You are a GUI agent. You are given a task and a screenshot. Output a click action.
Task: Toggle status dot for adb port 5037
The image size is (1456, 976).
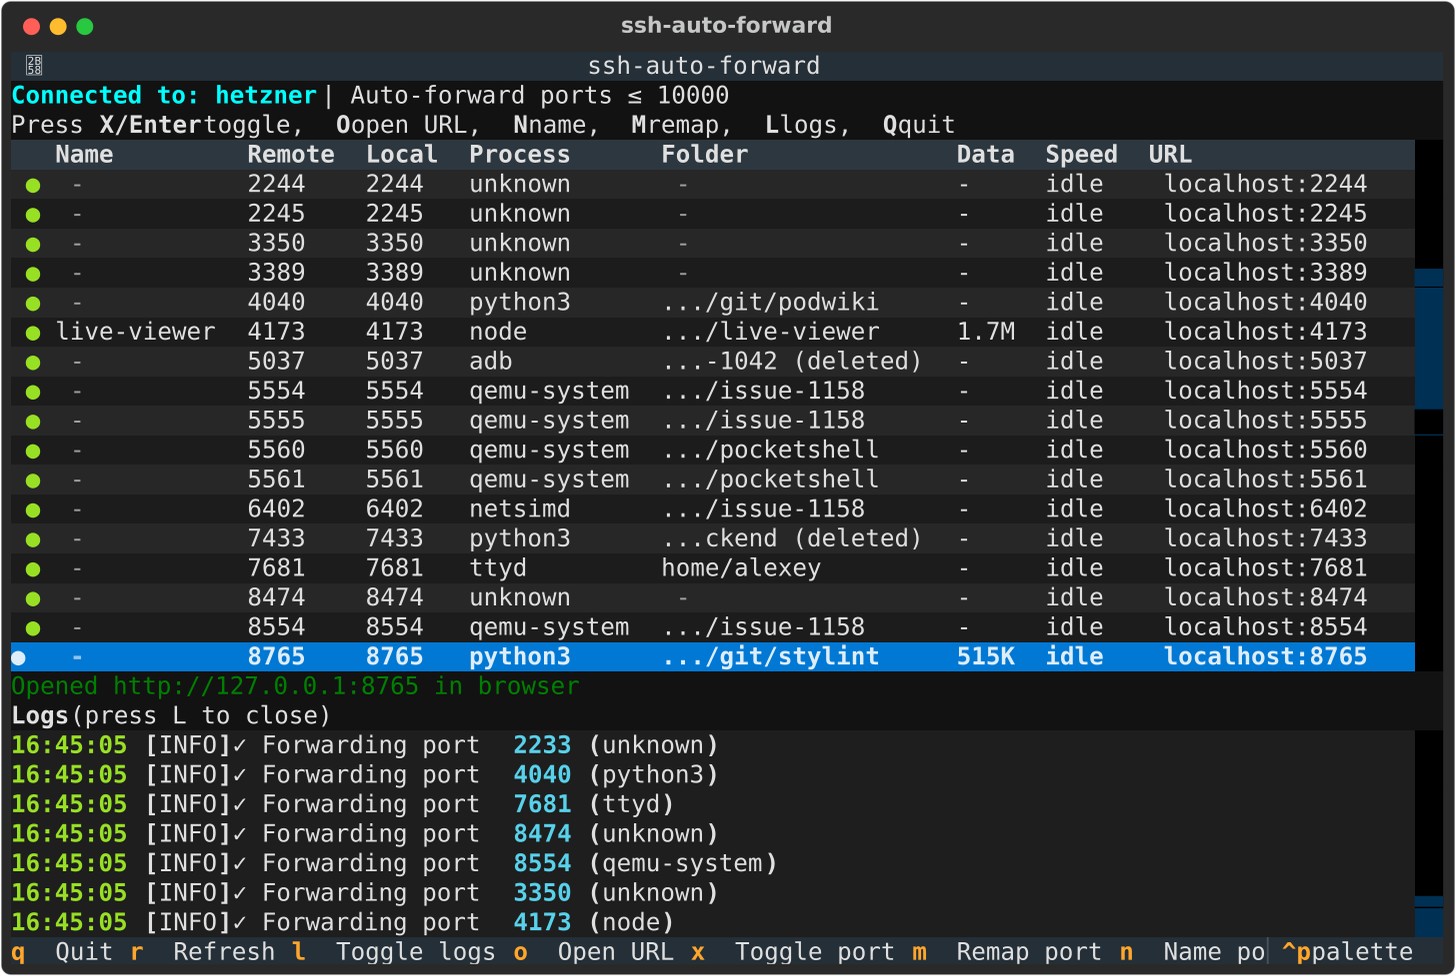tap(33, 362)
